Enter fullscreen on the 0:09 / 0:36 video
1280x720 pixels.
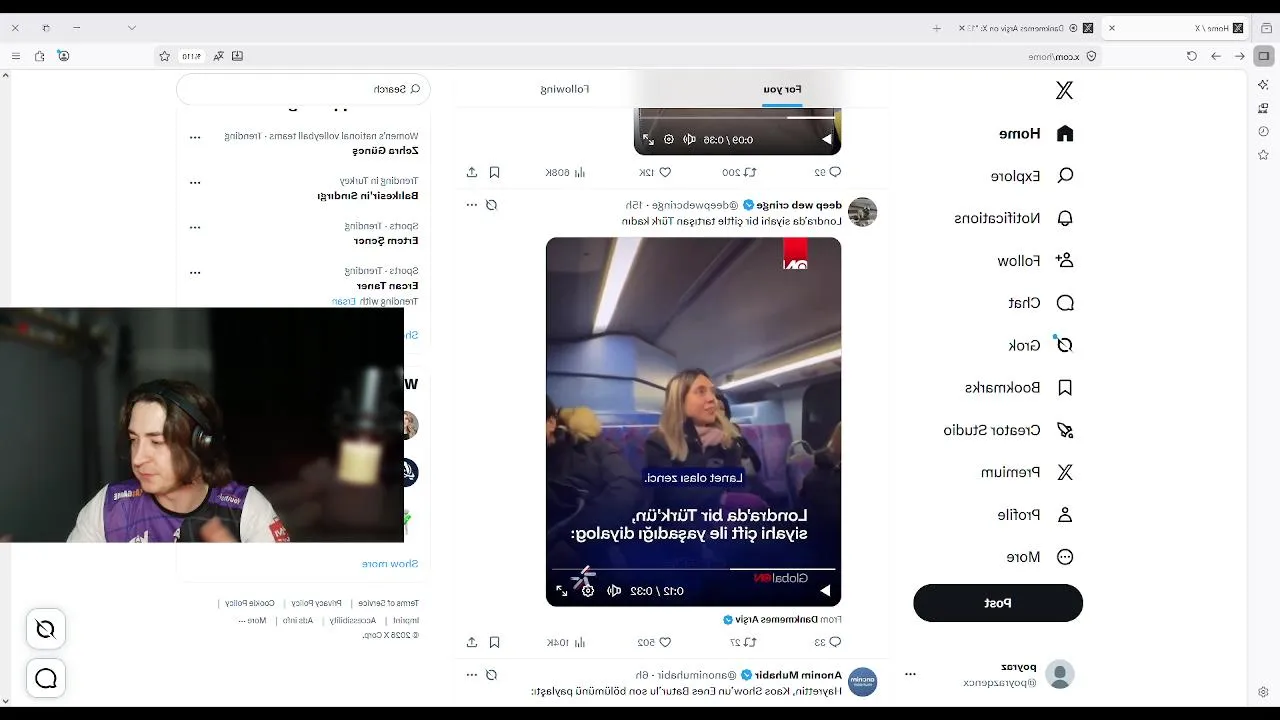[648, 140]
